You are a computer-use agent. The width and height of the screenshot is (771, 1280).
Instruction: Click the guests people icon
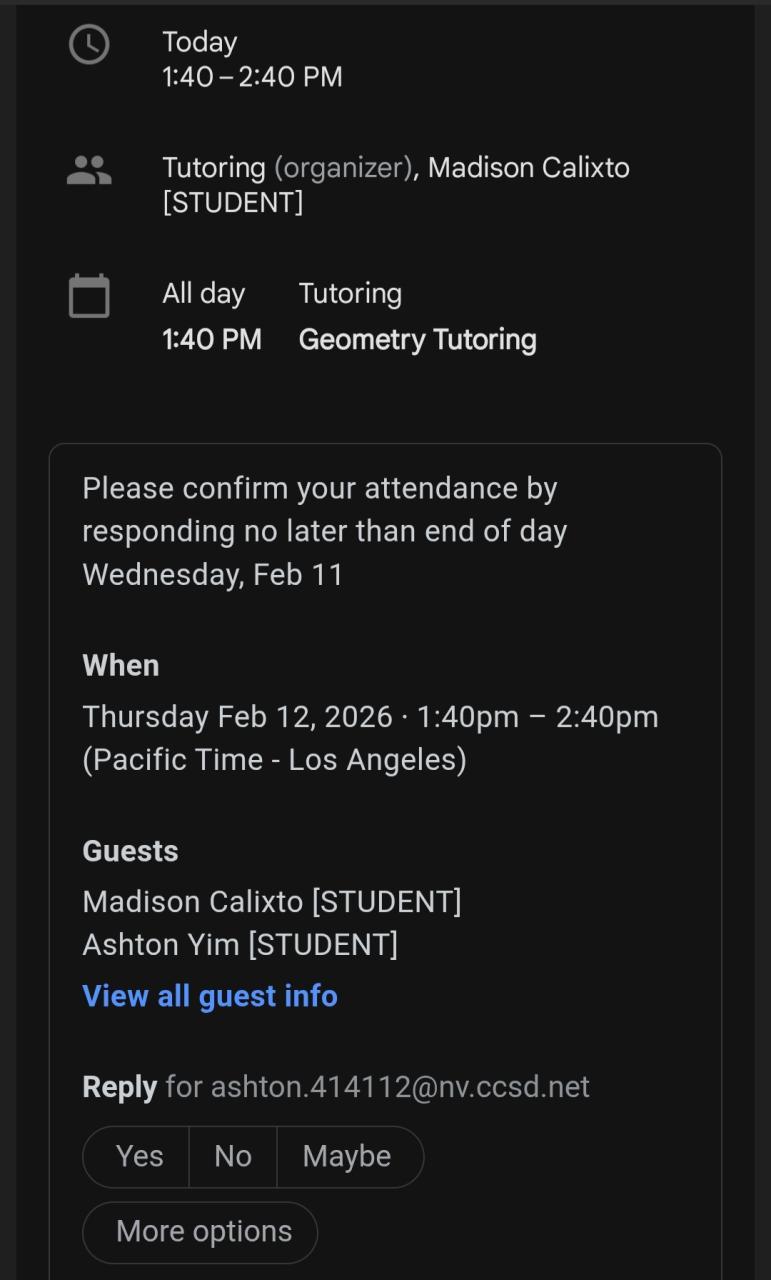click(89, 170)
